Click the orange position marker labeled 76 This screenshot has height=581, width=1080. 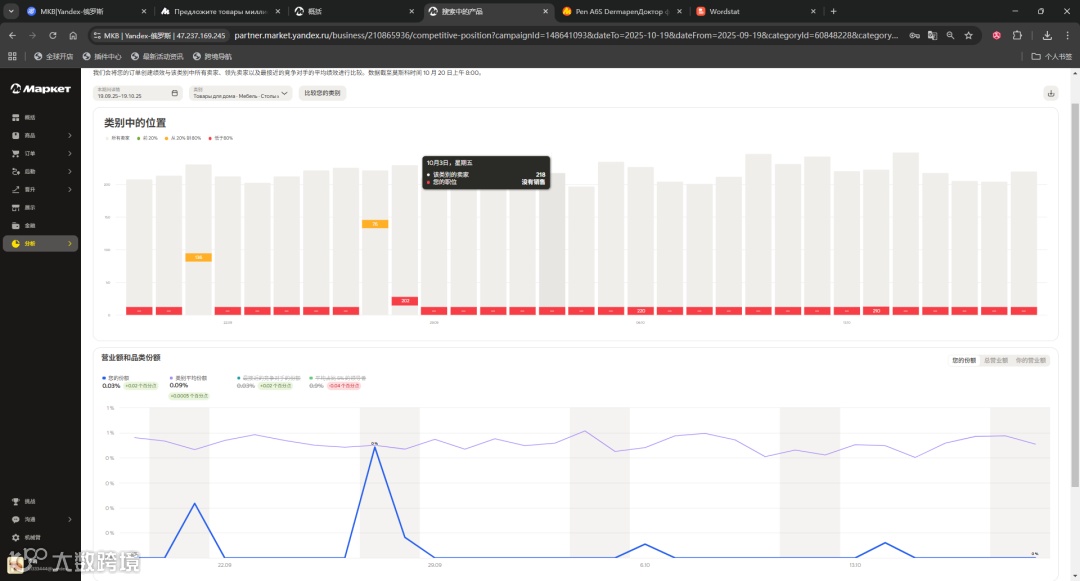[375, 224]
